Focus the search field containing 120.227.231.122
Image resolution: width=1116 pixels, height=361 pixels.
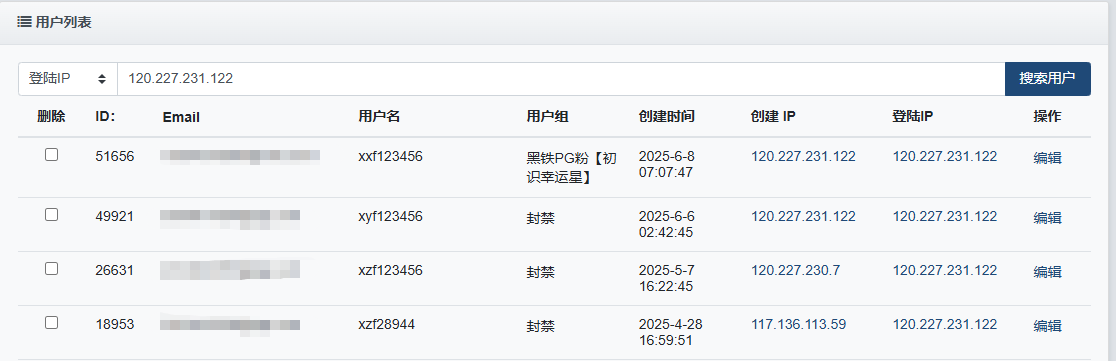coord(561,78)
